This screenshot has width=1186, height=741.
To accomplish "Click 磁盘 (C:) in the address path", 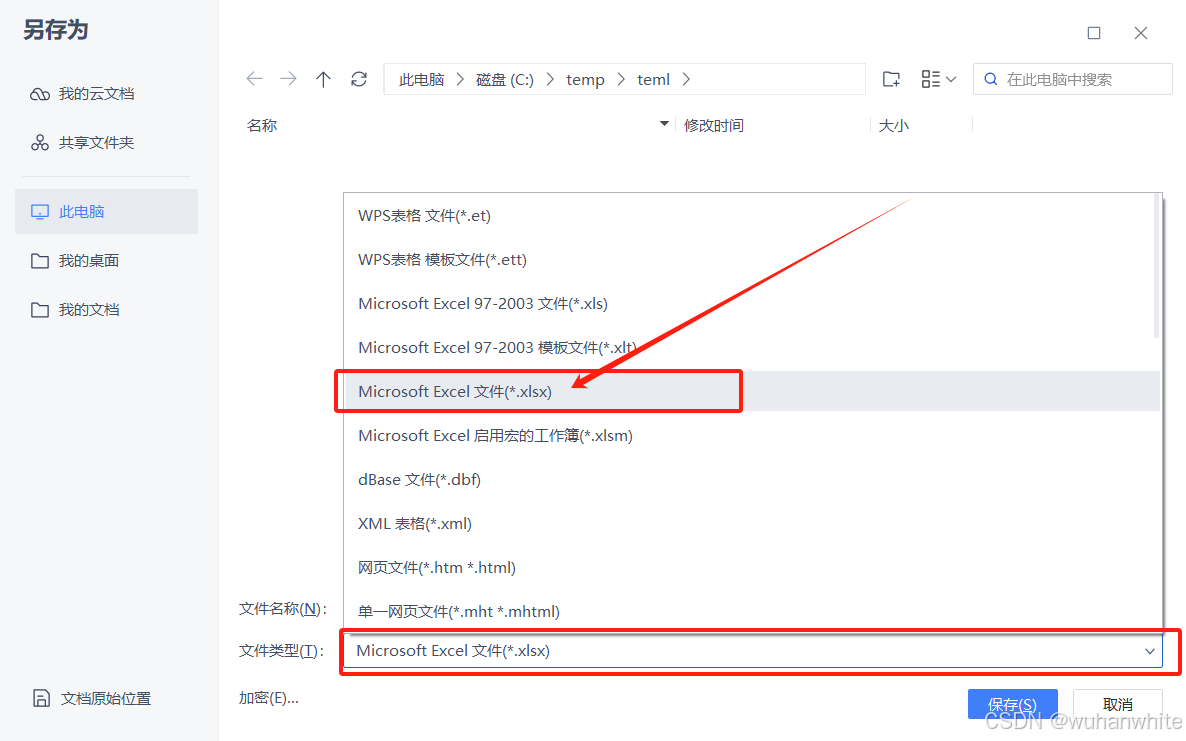I will (x=505, y=79).
